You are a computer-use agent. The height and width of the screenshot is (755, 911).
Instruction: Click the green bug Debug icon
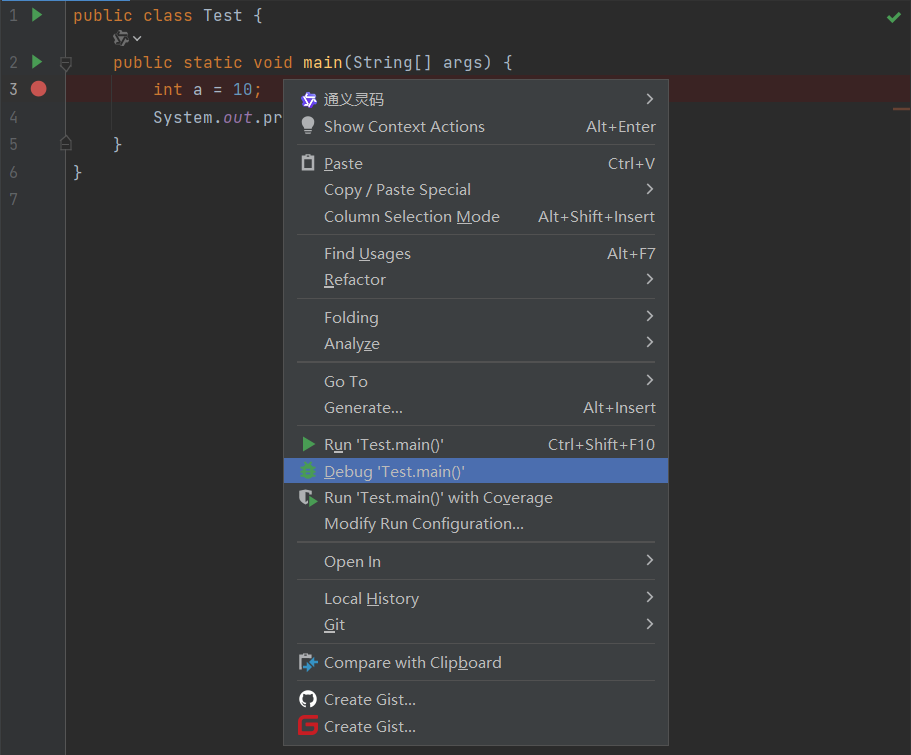308,471
